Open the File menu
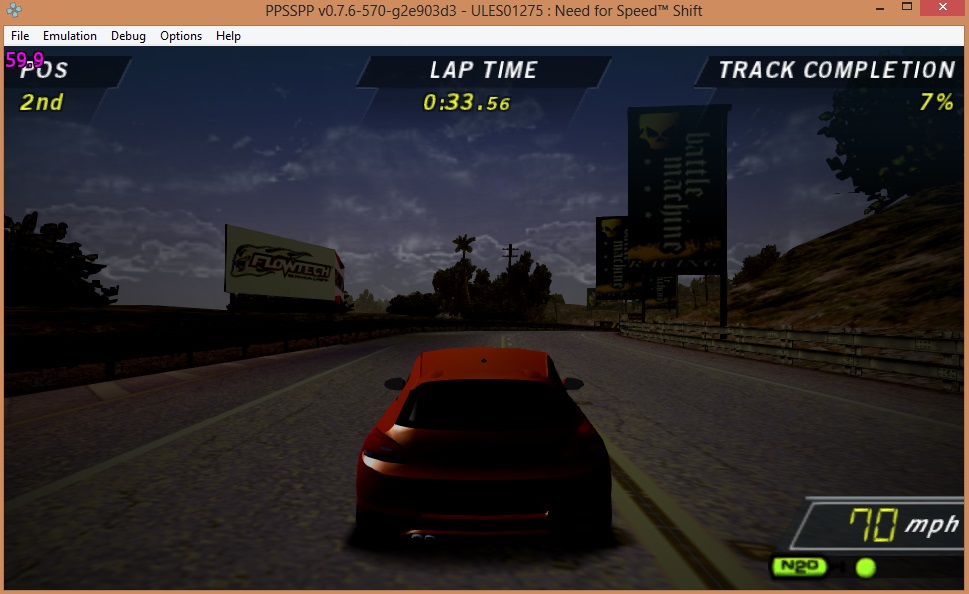 click(x=20, y=36)
